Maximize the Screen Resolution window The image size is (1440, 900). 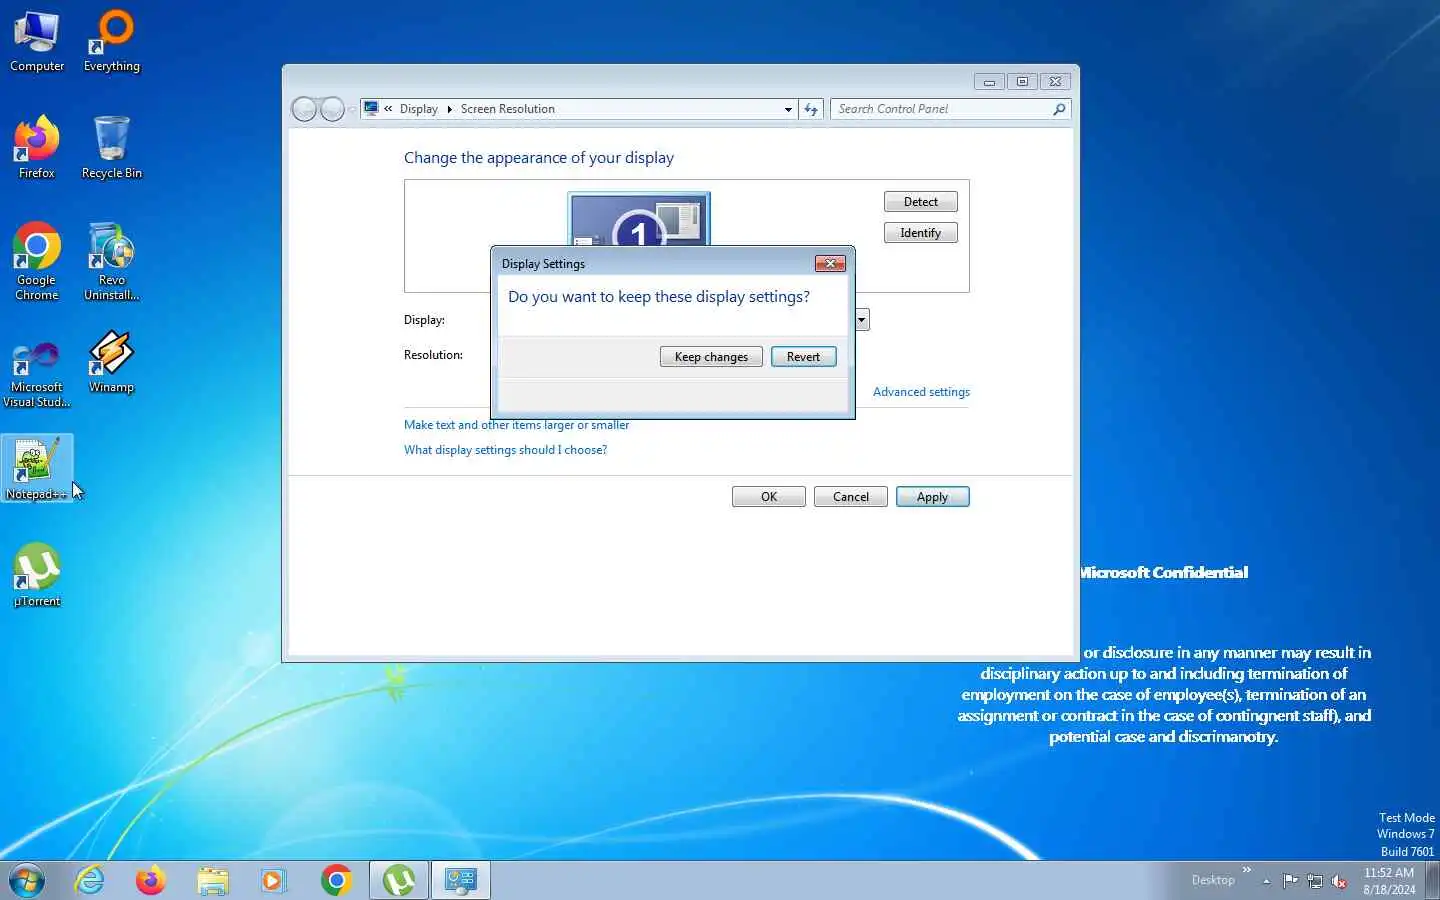(x=1021, y=82)
